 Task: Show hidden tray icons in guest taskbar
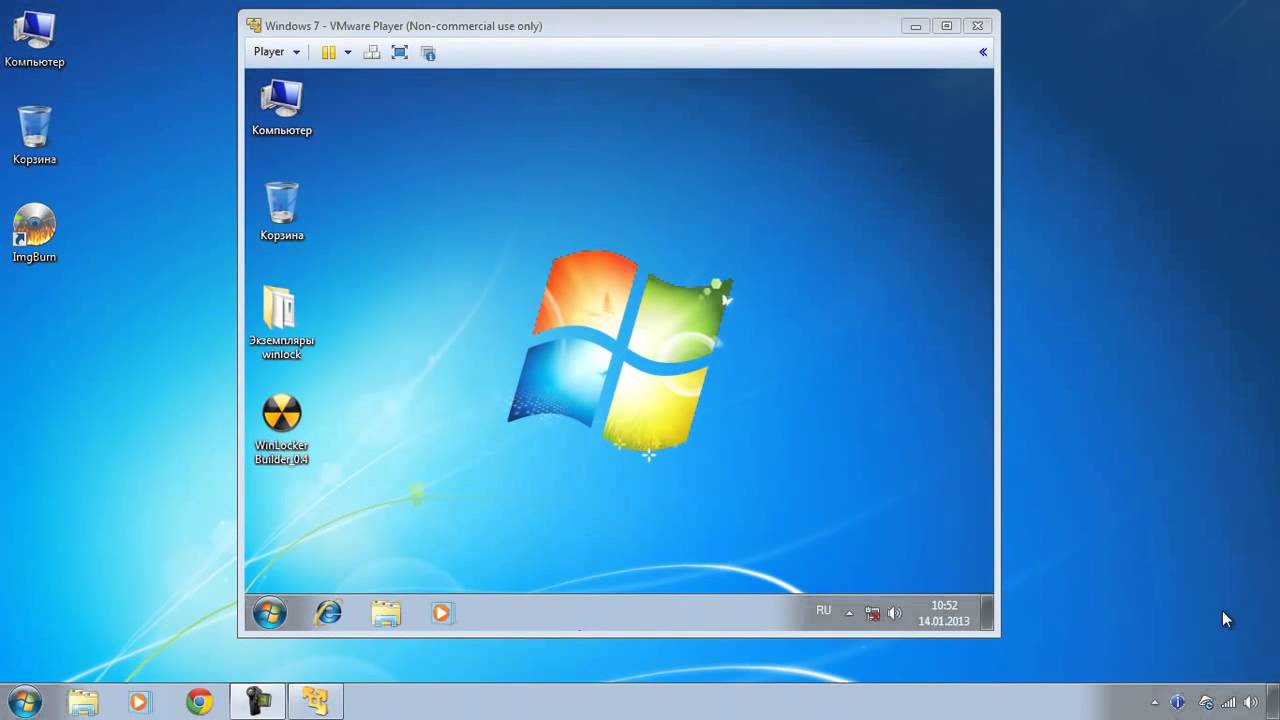coord(849,613)
